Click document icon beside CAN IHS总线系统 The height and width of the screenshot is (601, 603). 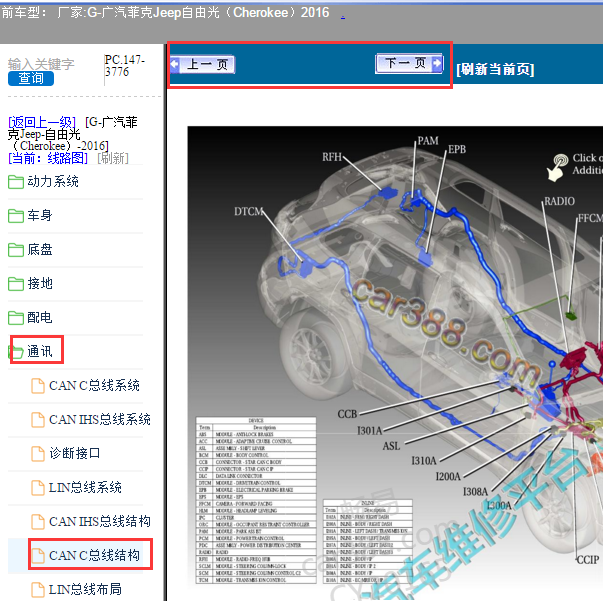pyautogui.click(x=38, y=420)
